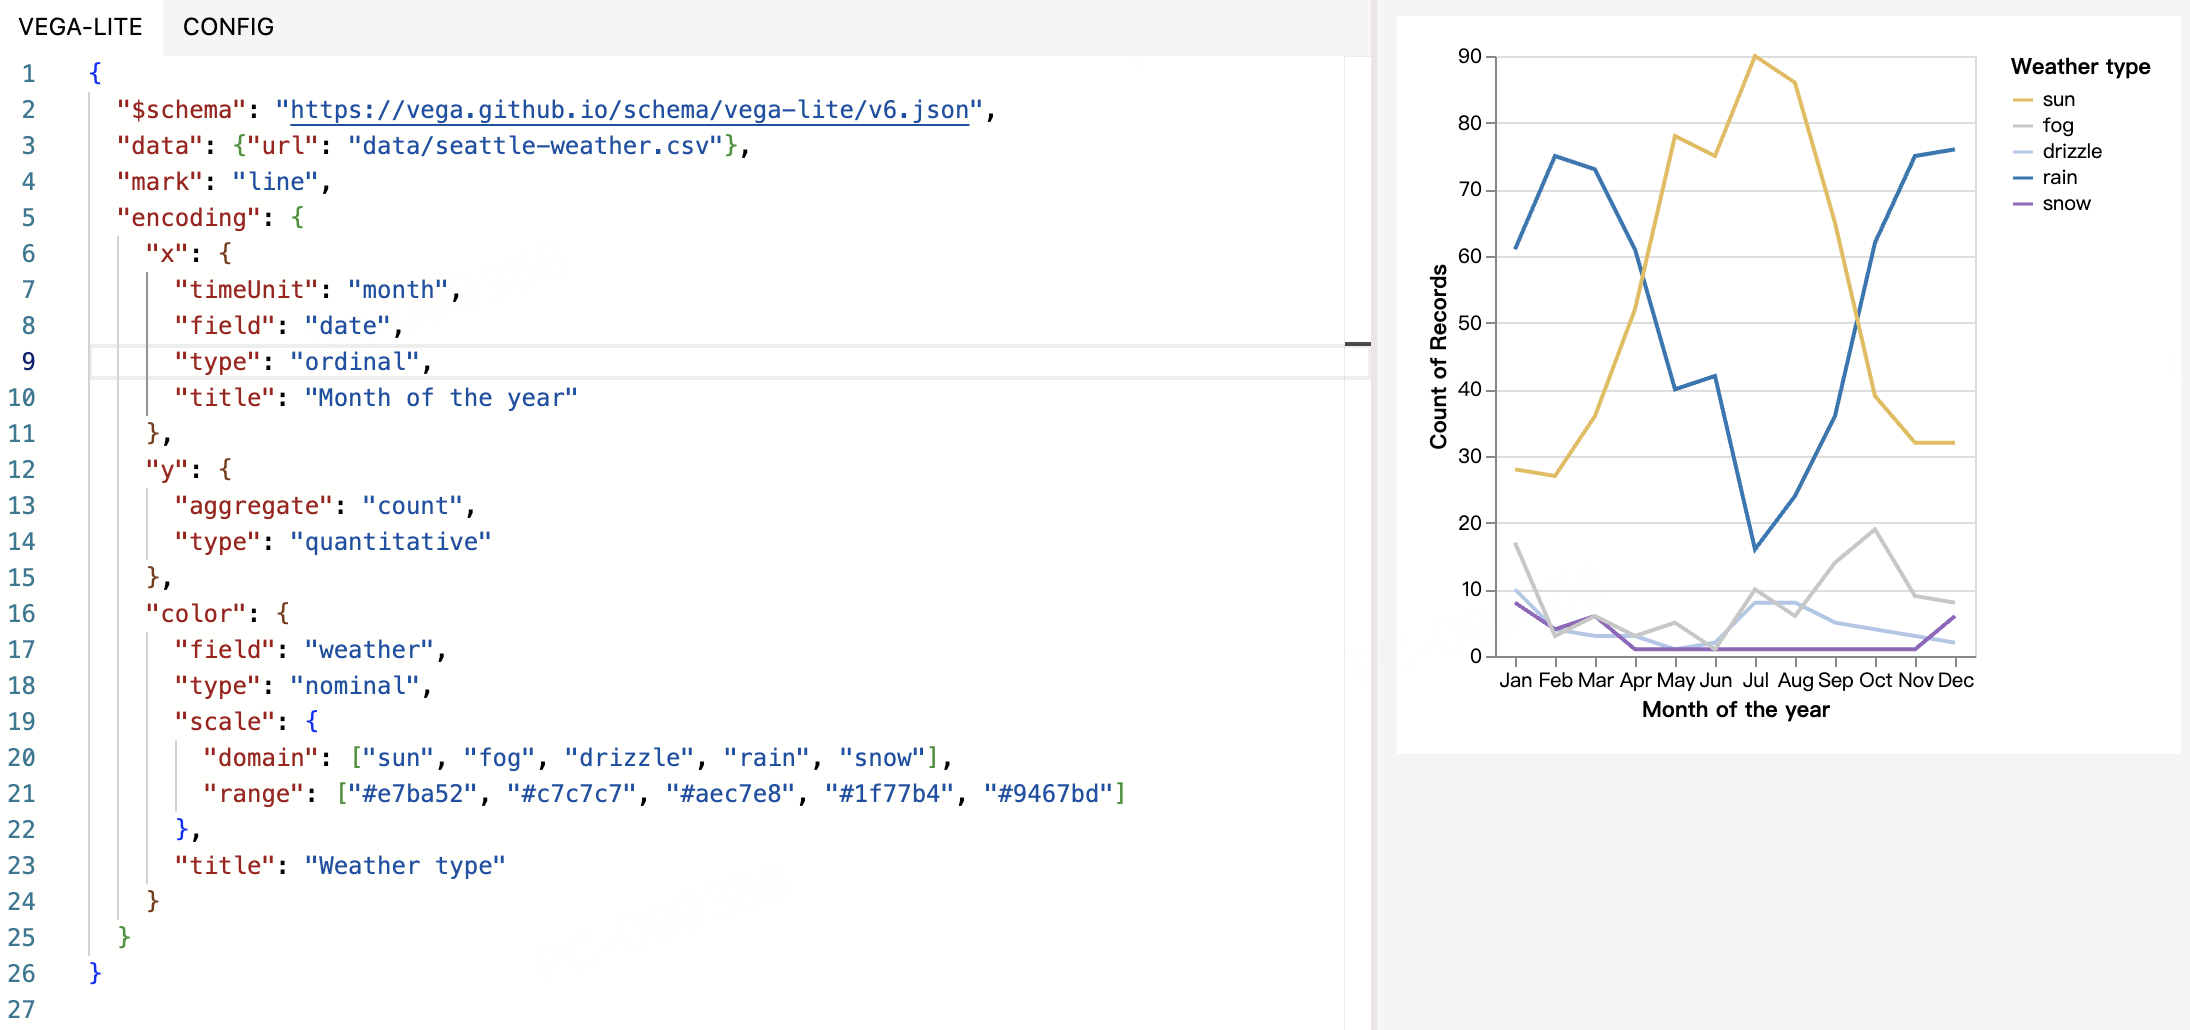The height and width of the screenshot is (1030, 2190).
Task: Click the "quantitative" value in the code
Action: [x=390, y=542]
